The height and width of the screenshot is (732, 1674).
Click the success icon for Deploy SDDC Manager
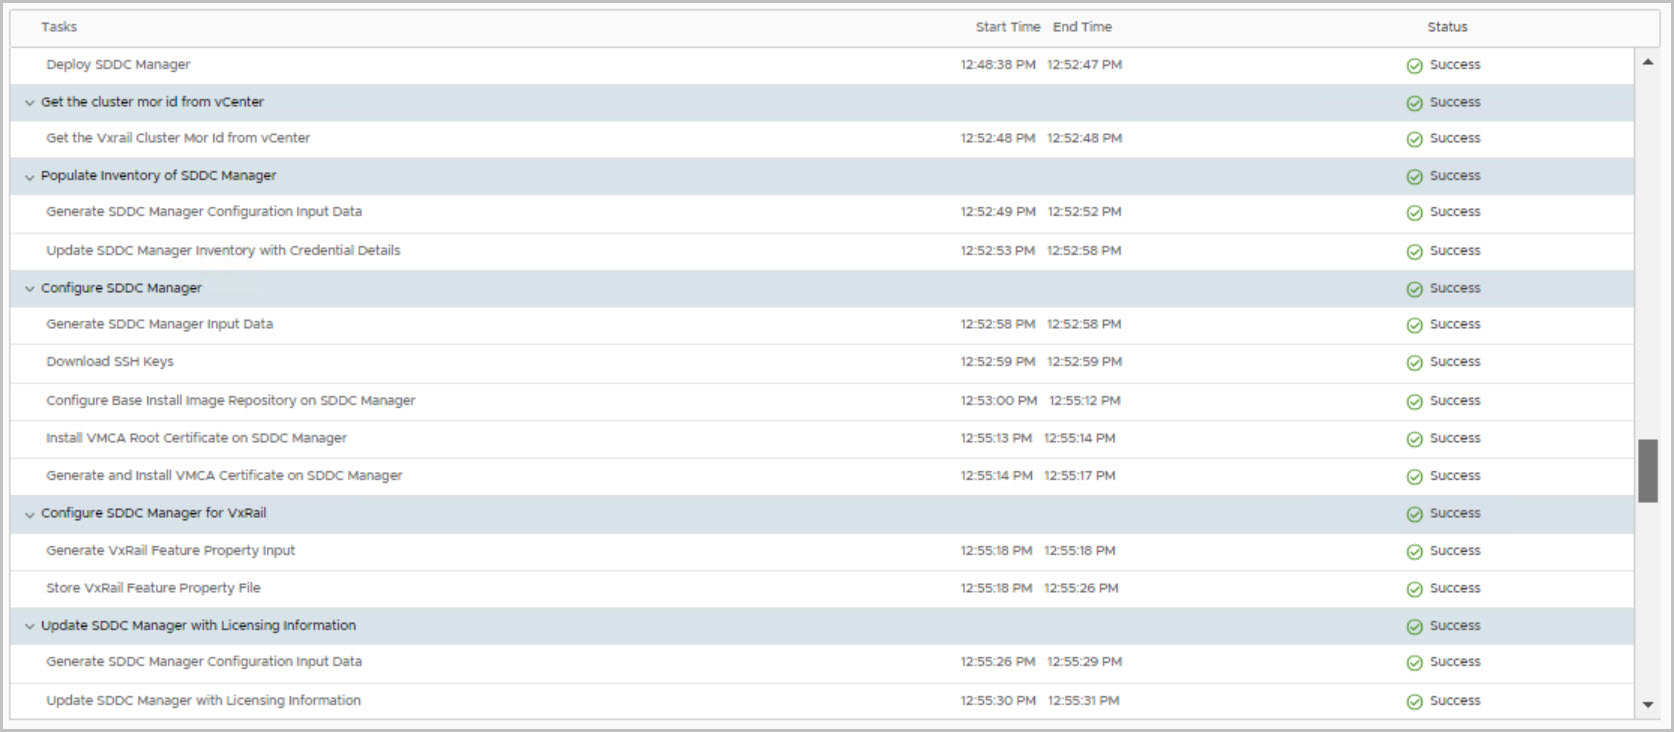[x=1414, y=66]
